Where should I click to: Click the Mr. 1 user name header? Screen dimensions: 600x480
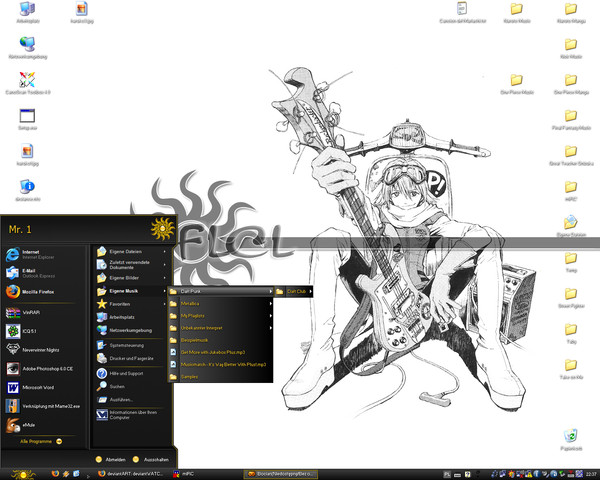point(20,229)
